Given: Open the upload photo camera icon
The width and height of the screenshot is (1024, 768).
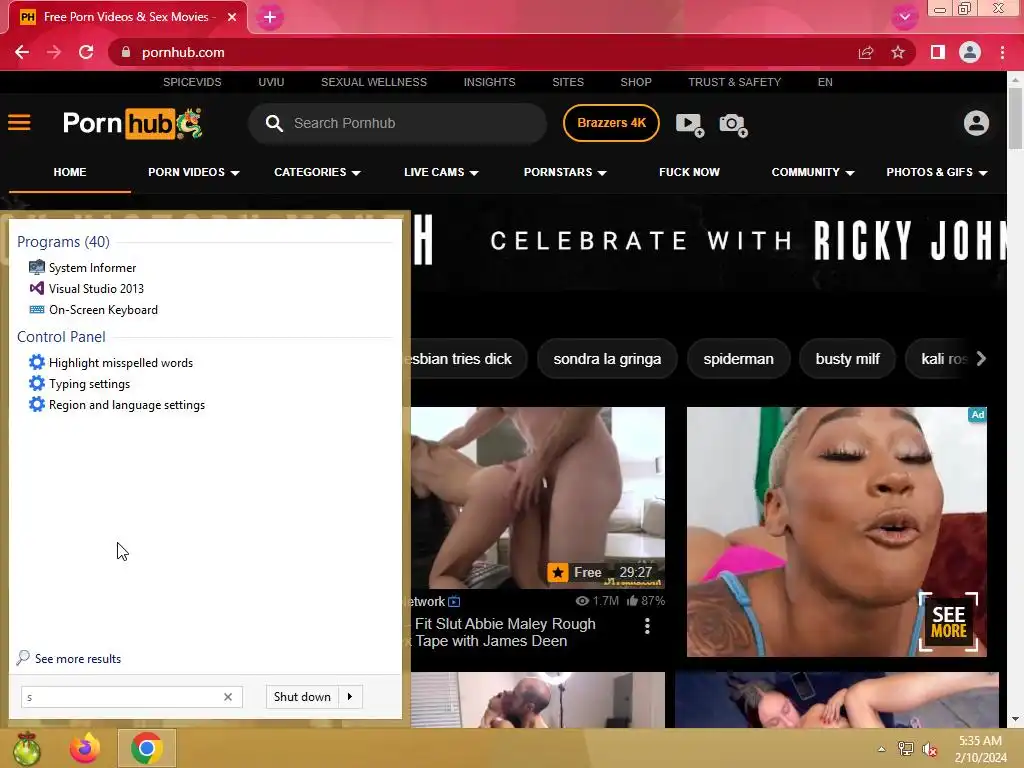Looking at the screenshot, I should point(733,124).
